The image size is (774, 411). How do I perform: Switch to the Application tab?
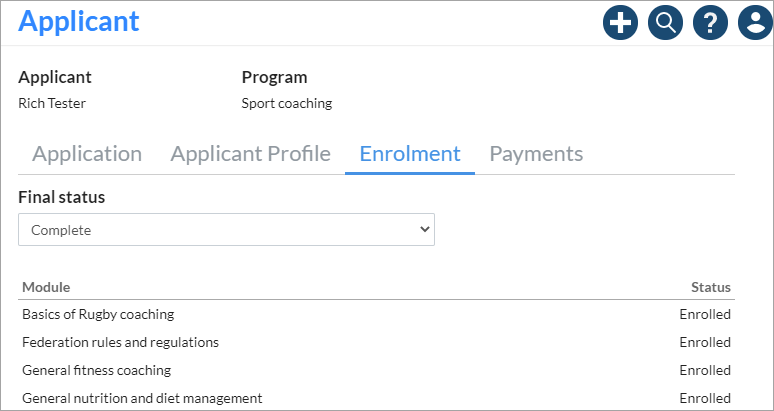(87, 154)
